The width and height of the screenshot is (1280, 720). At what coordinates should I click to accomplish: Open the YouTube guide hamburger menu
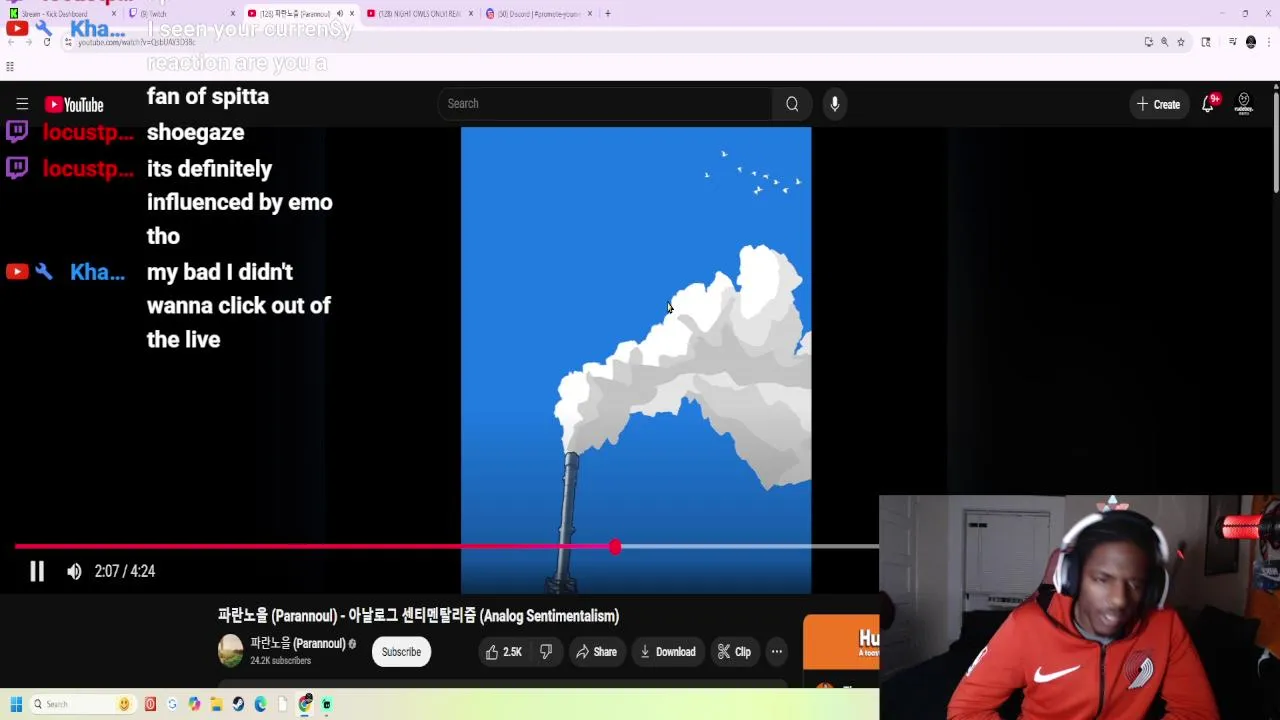click(x=22, y=104)
